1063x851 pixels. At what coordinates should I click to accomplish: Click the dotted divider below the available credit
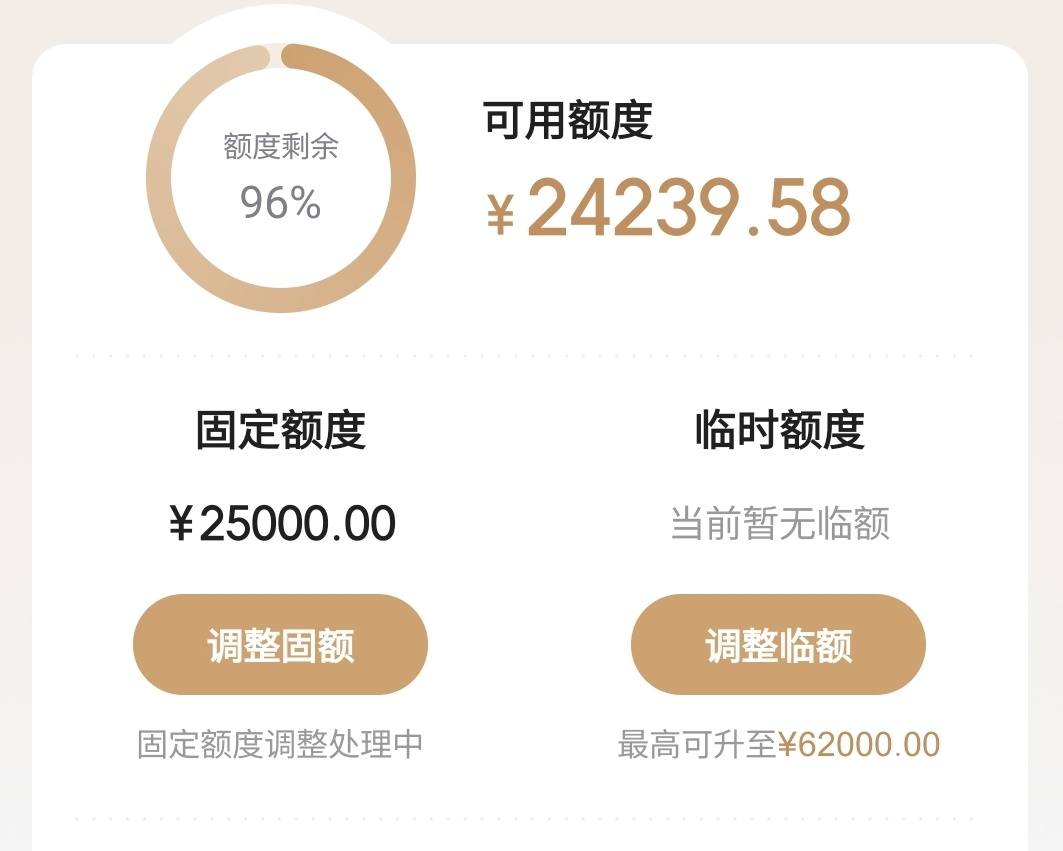pos(525,355)
